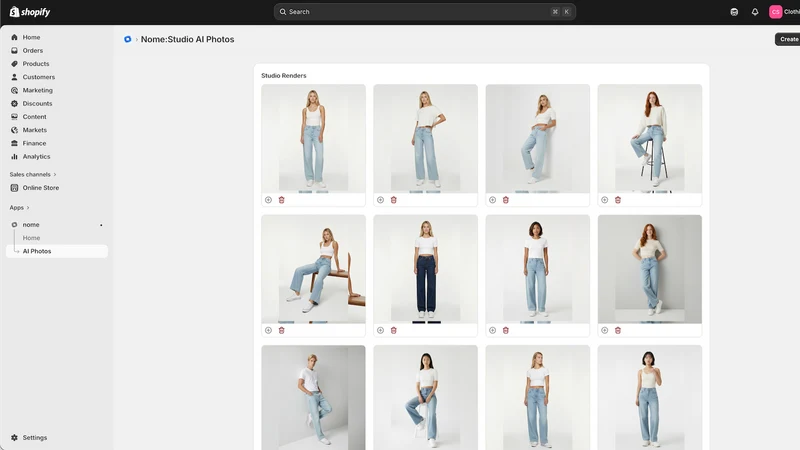Open the pink CS account avatar
The image size is (800, 450).
pyautogui.click(x=776, y=12)
